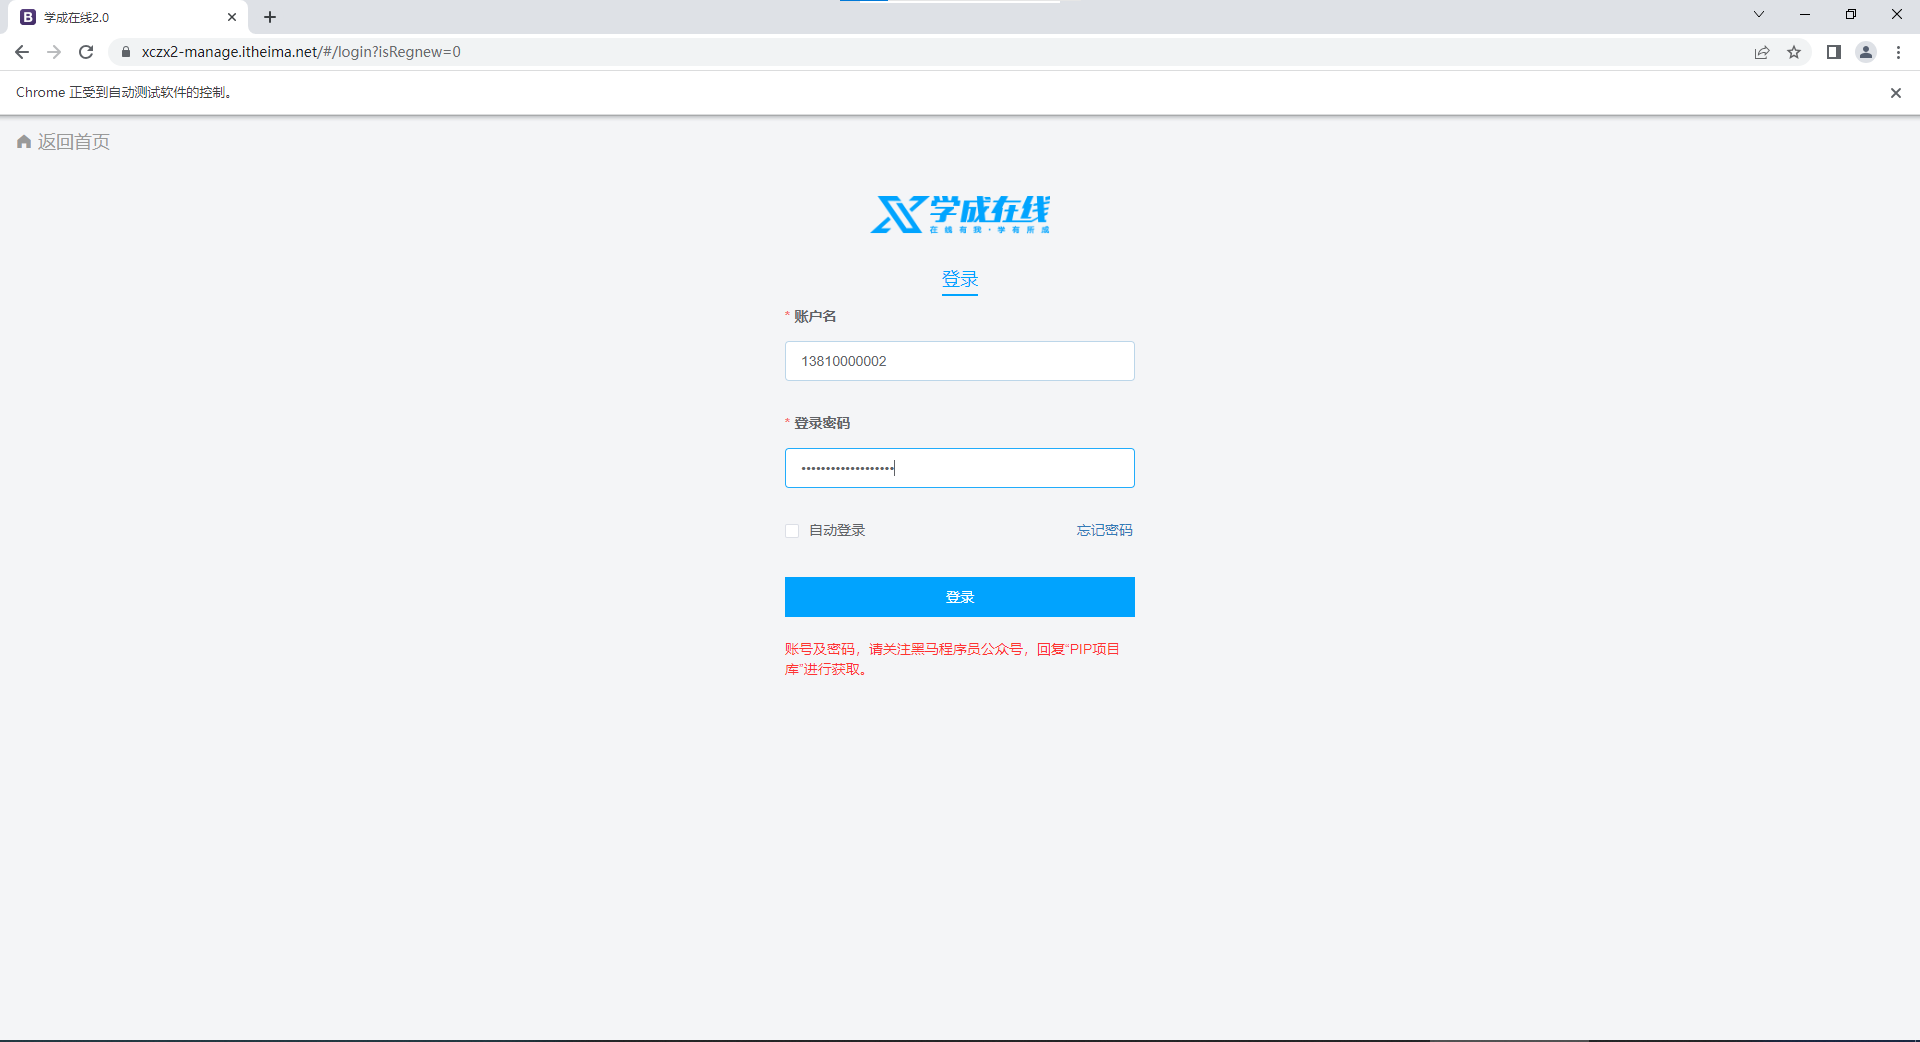Select the 登录 tab heading
The height and width of the screenshot is (1042, 1920).
(x=960, y=280)
